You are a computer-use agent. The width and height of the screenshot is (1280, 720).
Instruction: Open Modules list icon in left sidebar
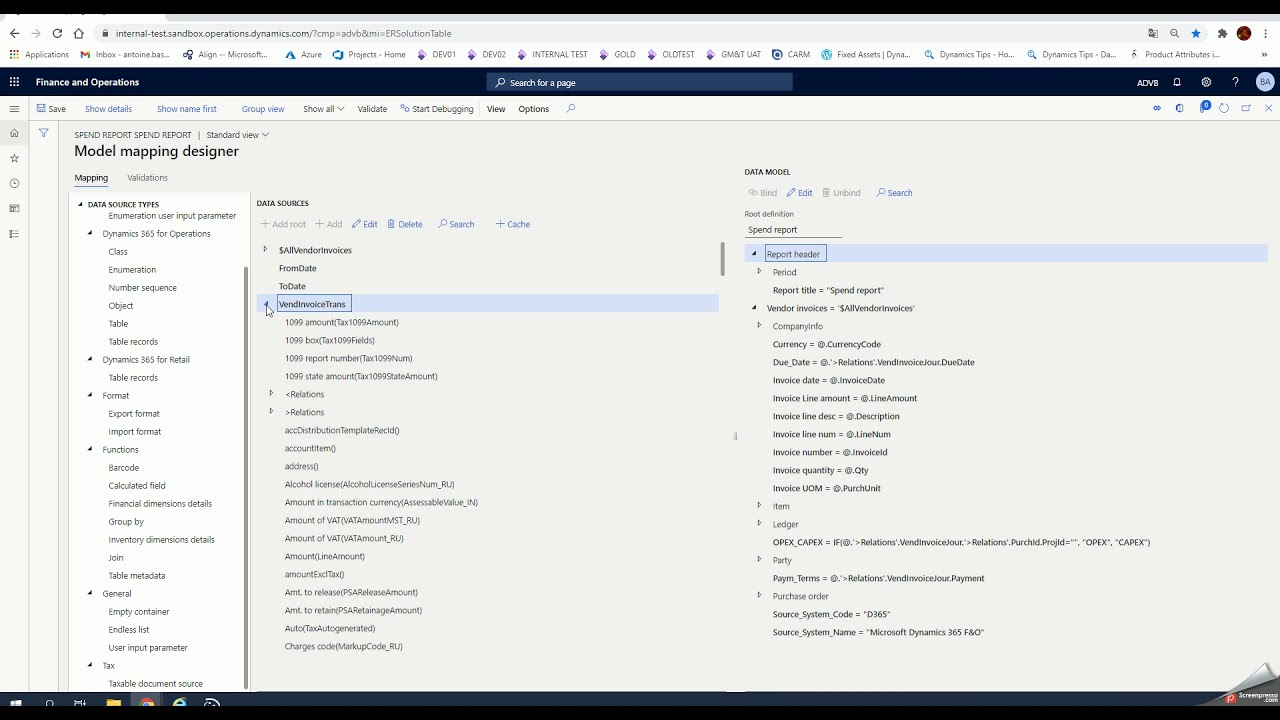(14, 234)
